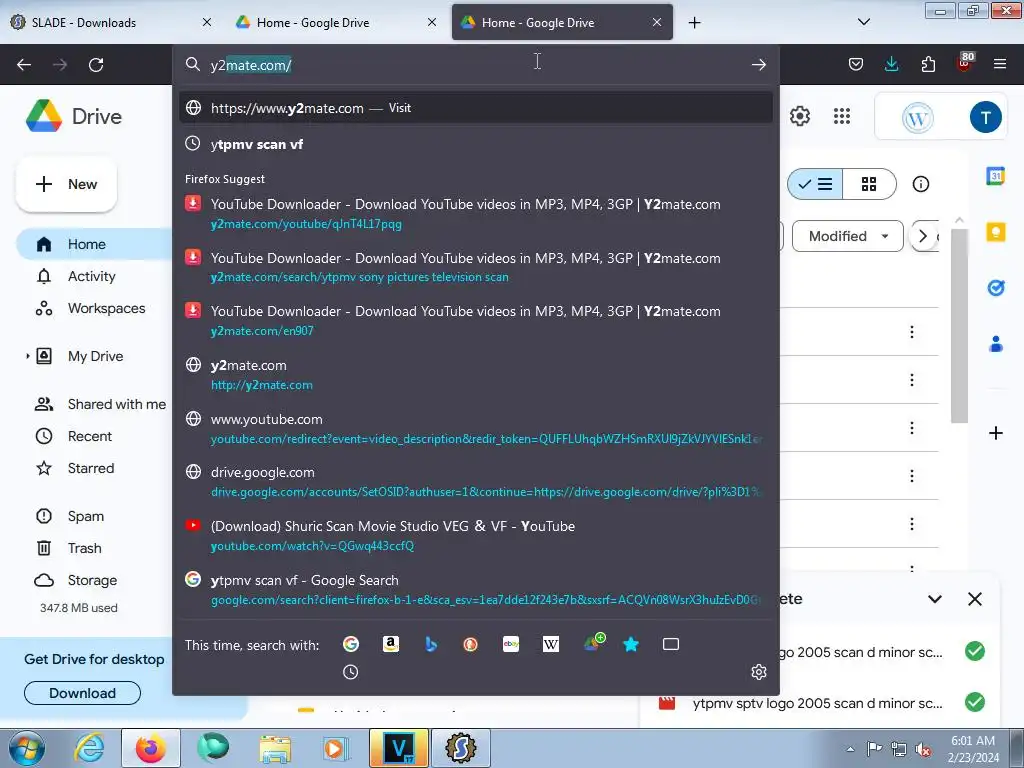Viewport: 1024px width, 768px height.
Task: Switch Drive to grid layout
Action: point(869,184)
